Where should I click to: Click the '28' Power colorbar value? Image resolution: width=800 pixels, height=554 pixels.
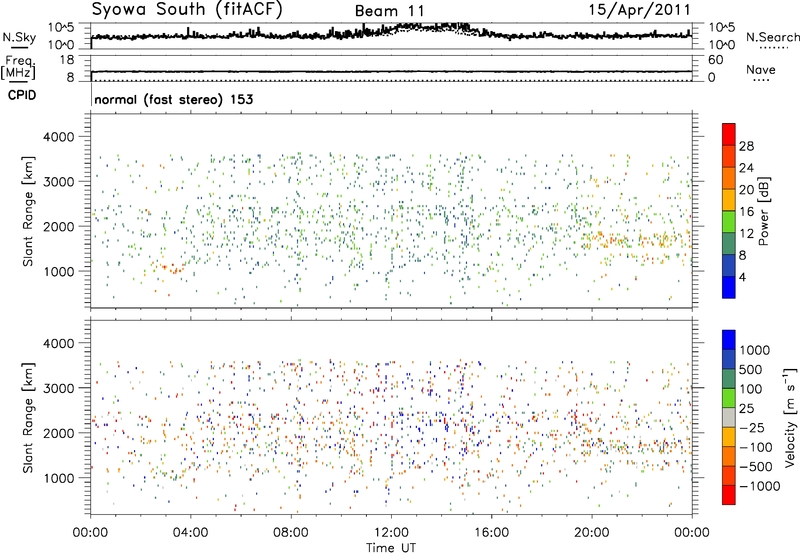[x=746, y=146]
